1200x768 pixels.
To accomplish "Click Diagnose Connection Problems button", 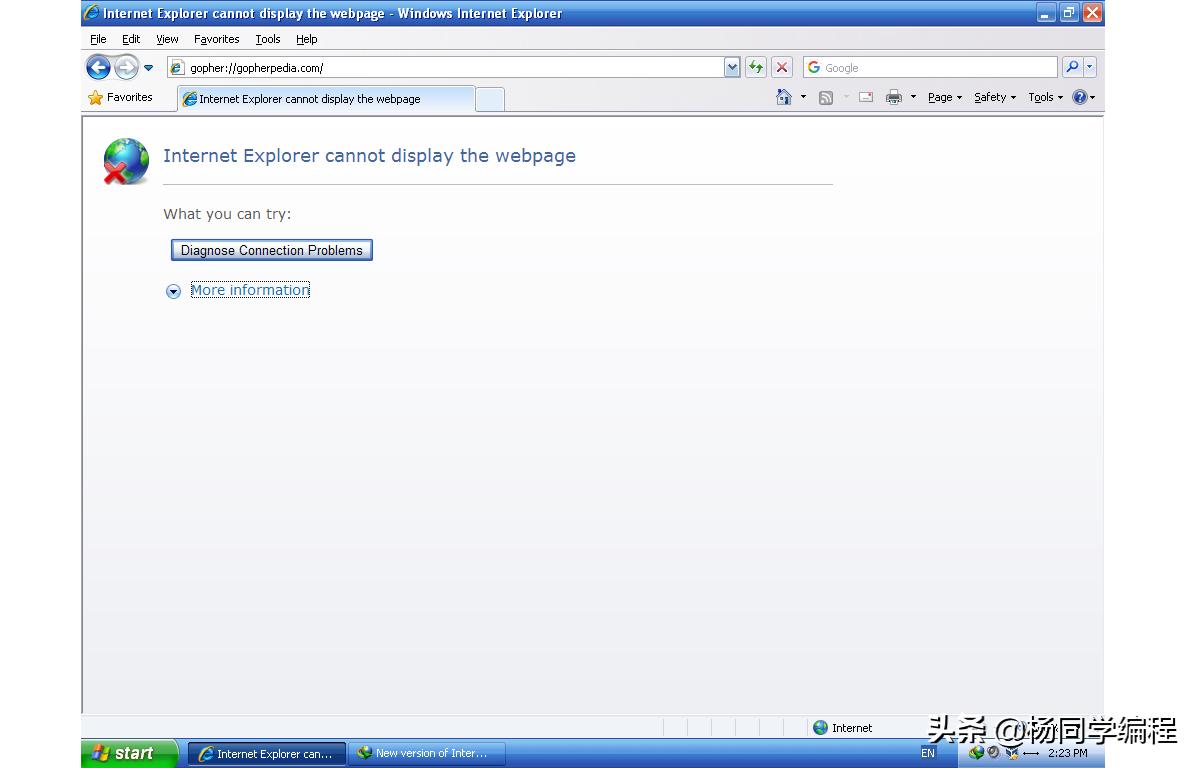I will coord(272,250).
